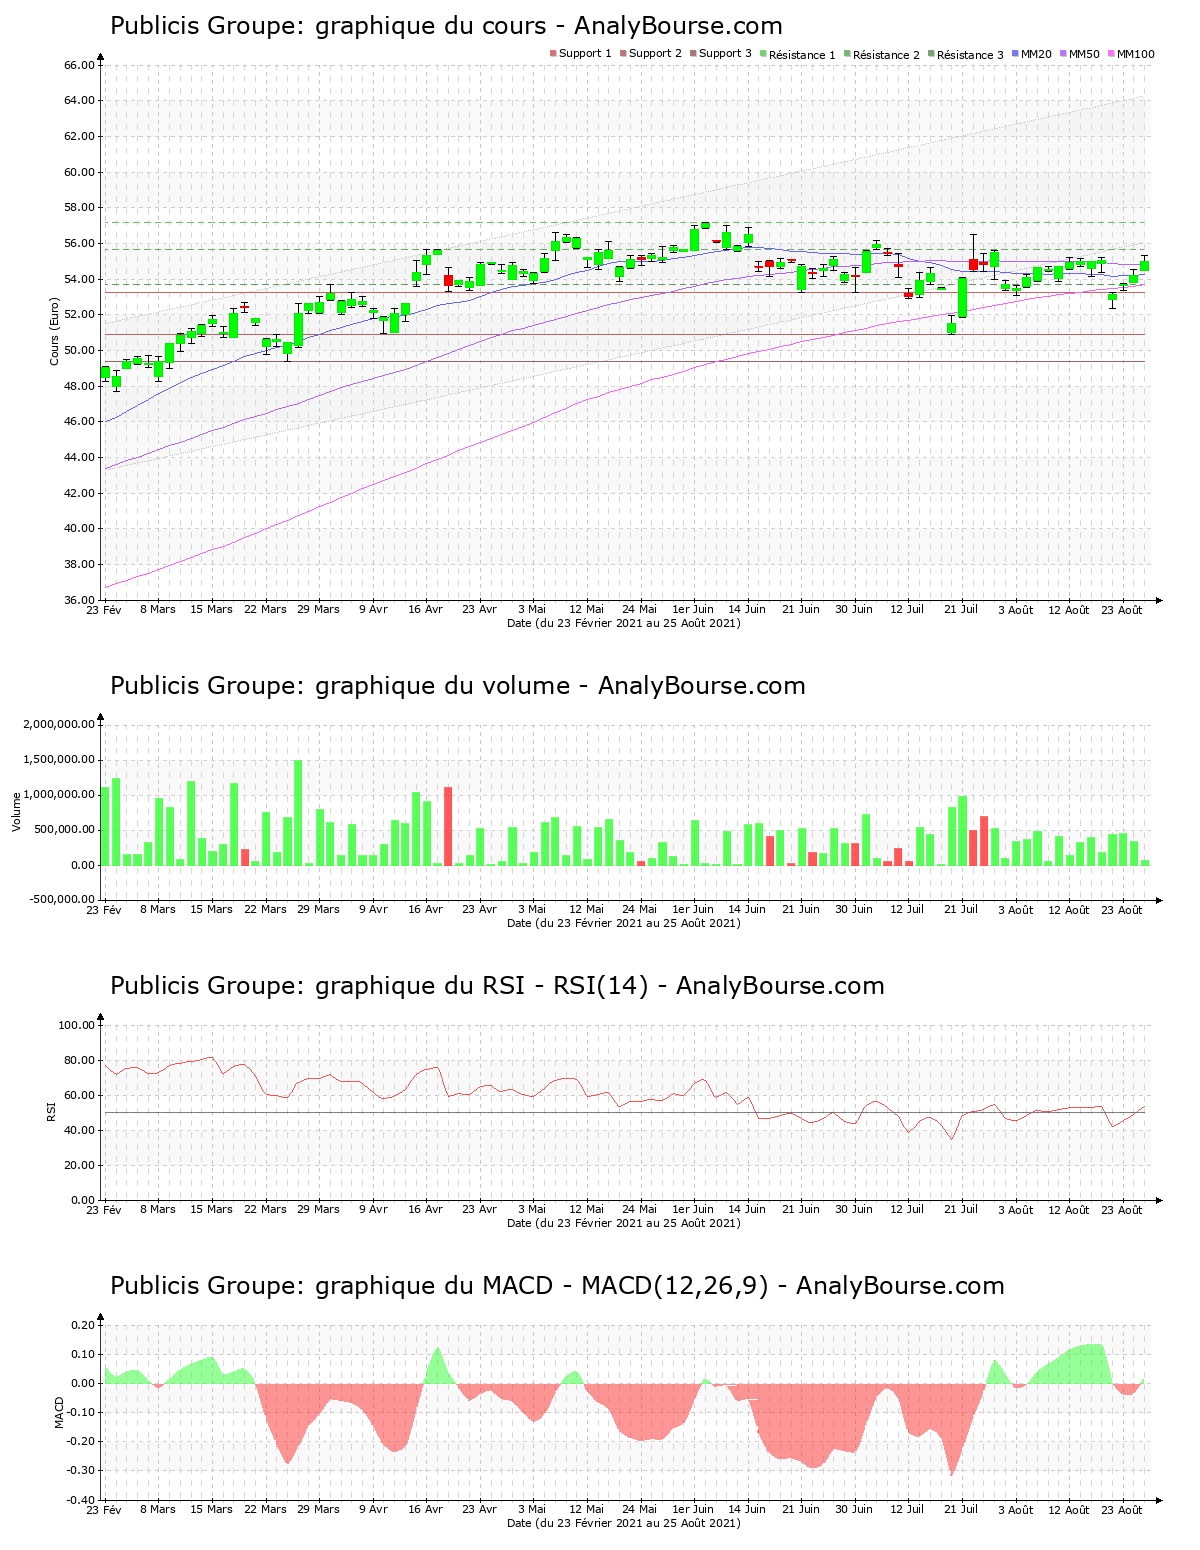Select the 'Support 3' legend label

[x=725, y=54]
